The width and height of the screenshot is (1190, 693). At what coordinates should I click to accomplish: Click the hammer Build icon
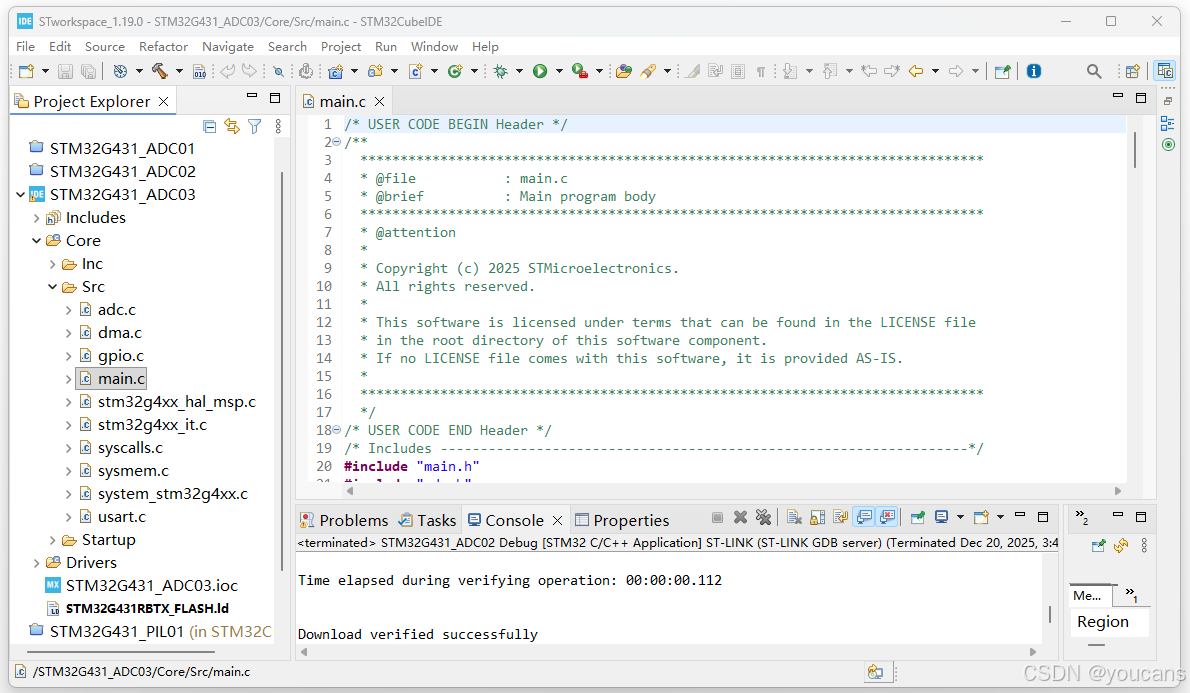159,71
